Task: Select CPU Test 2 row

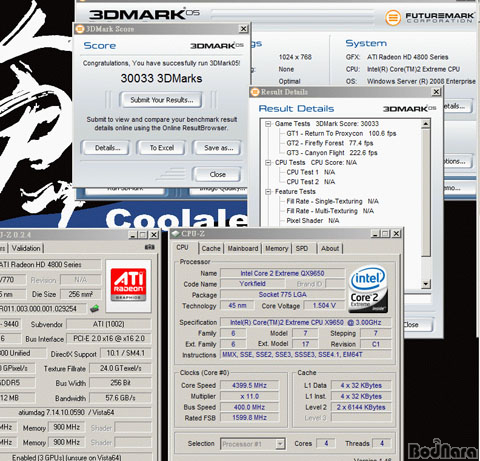Action: (x=311, y=182)
